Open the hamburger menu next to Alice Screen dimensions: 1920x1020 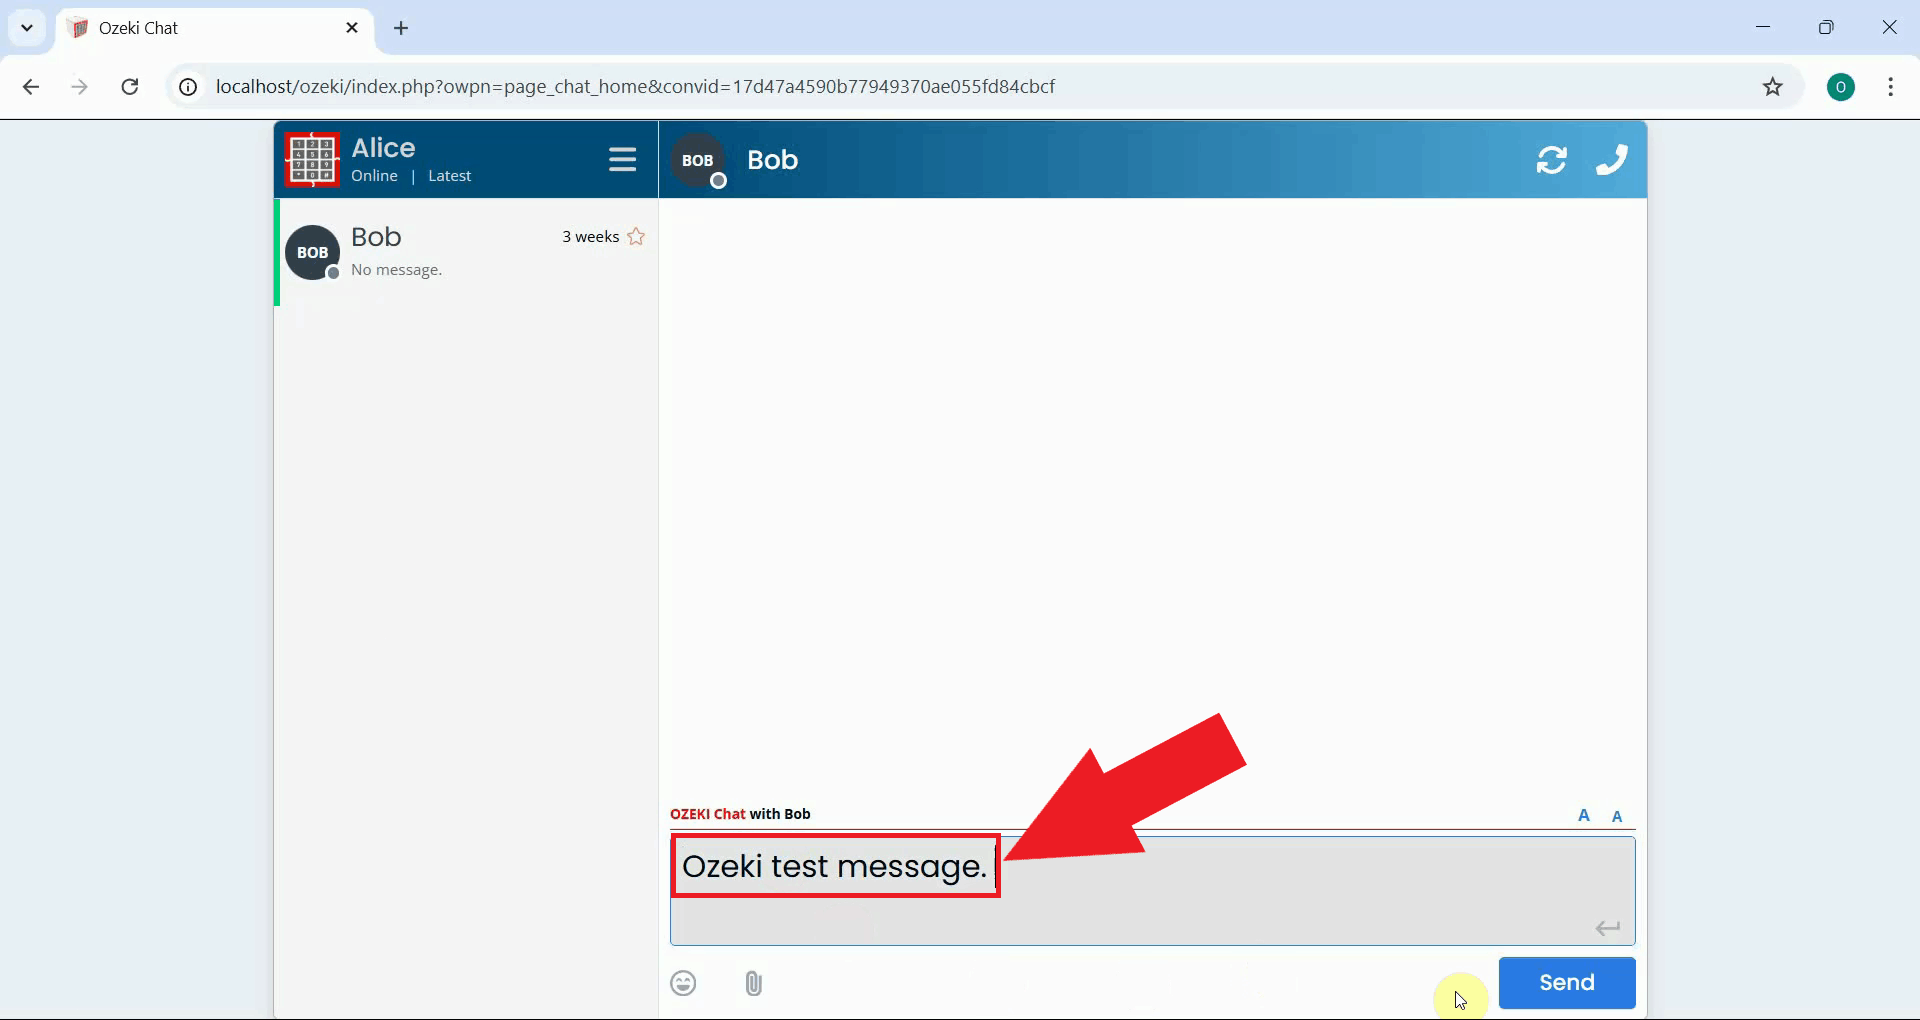[x=623, y=160]
